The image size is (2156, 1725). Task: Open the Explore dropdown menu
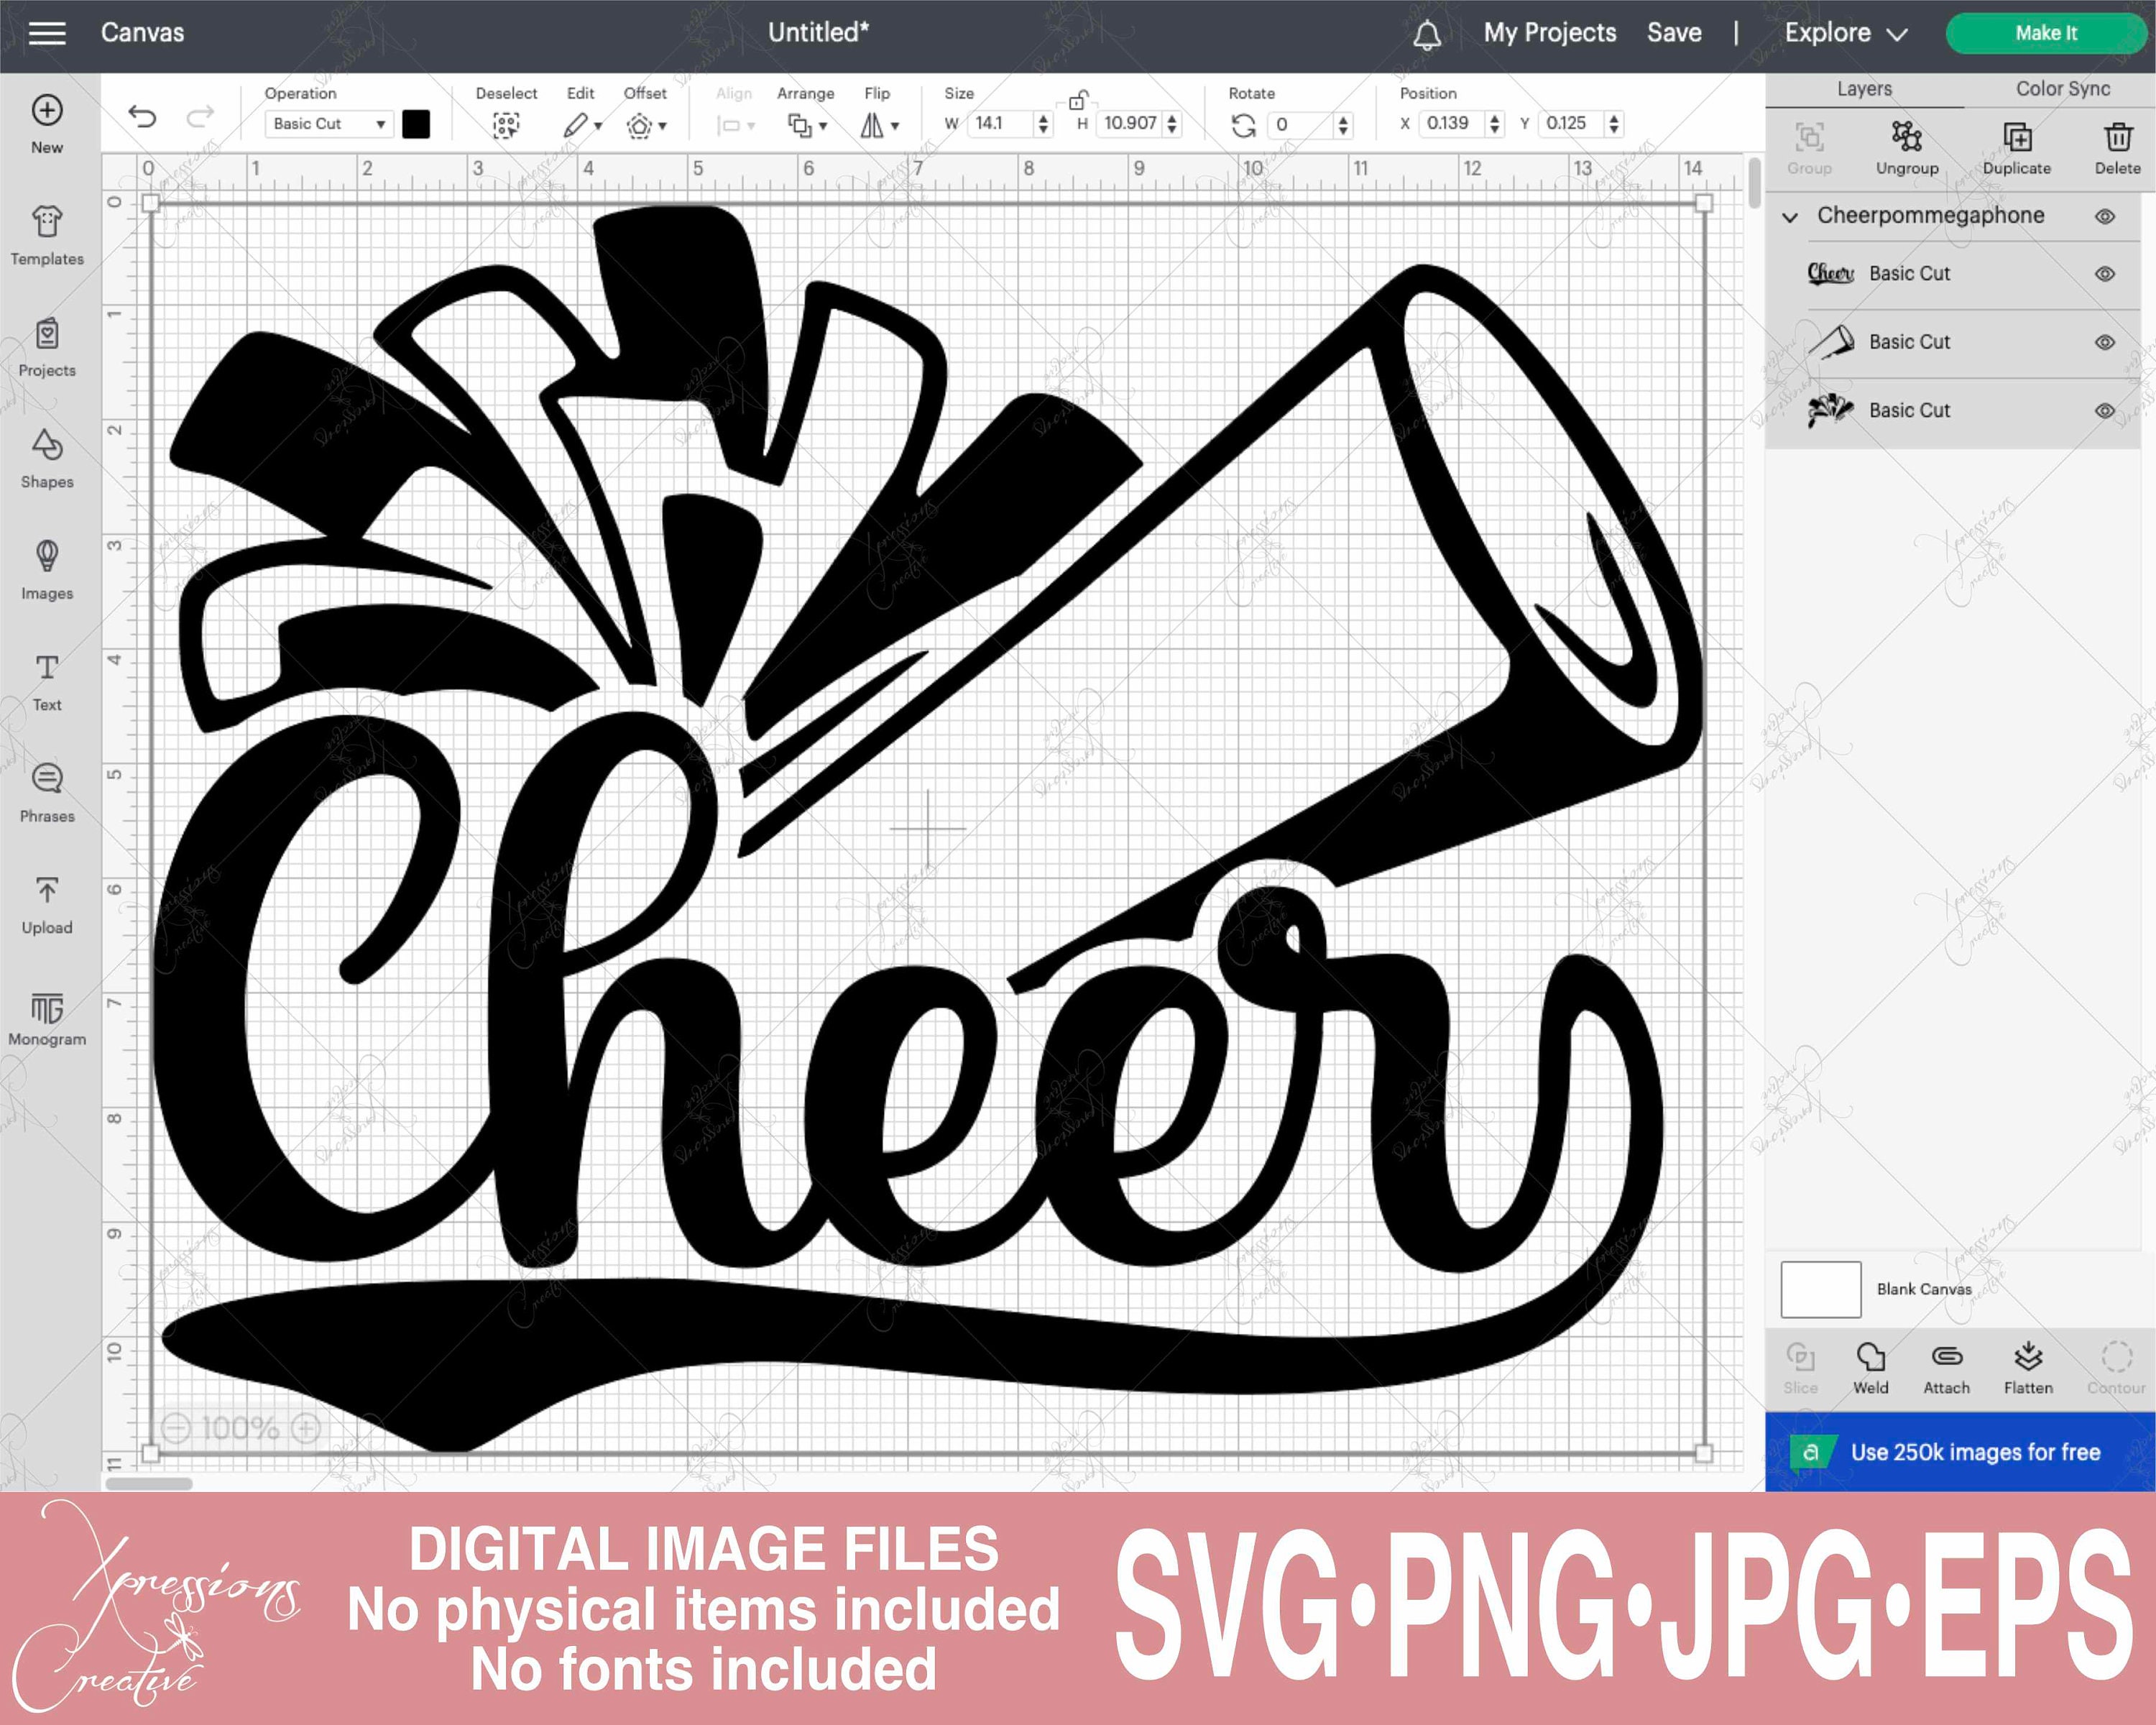pos(1845,32)
